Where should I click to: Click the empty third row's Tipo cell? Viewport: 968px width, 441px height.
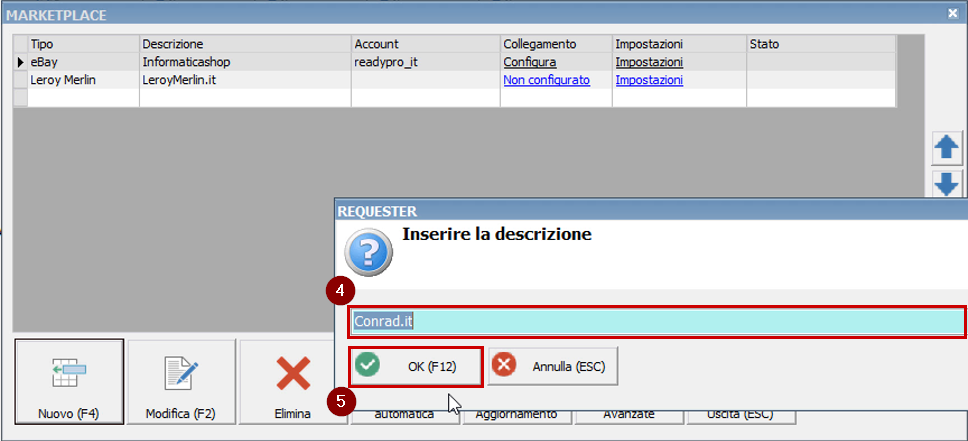[x=83, y=98]
